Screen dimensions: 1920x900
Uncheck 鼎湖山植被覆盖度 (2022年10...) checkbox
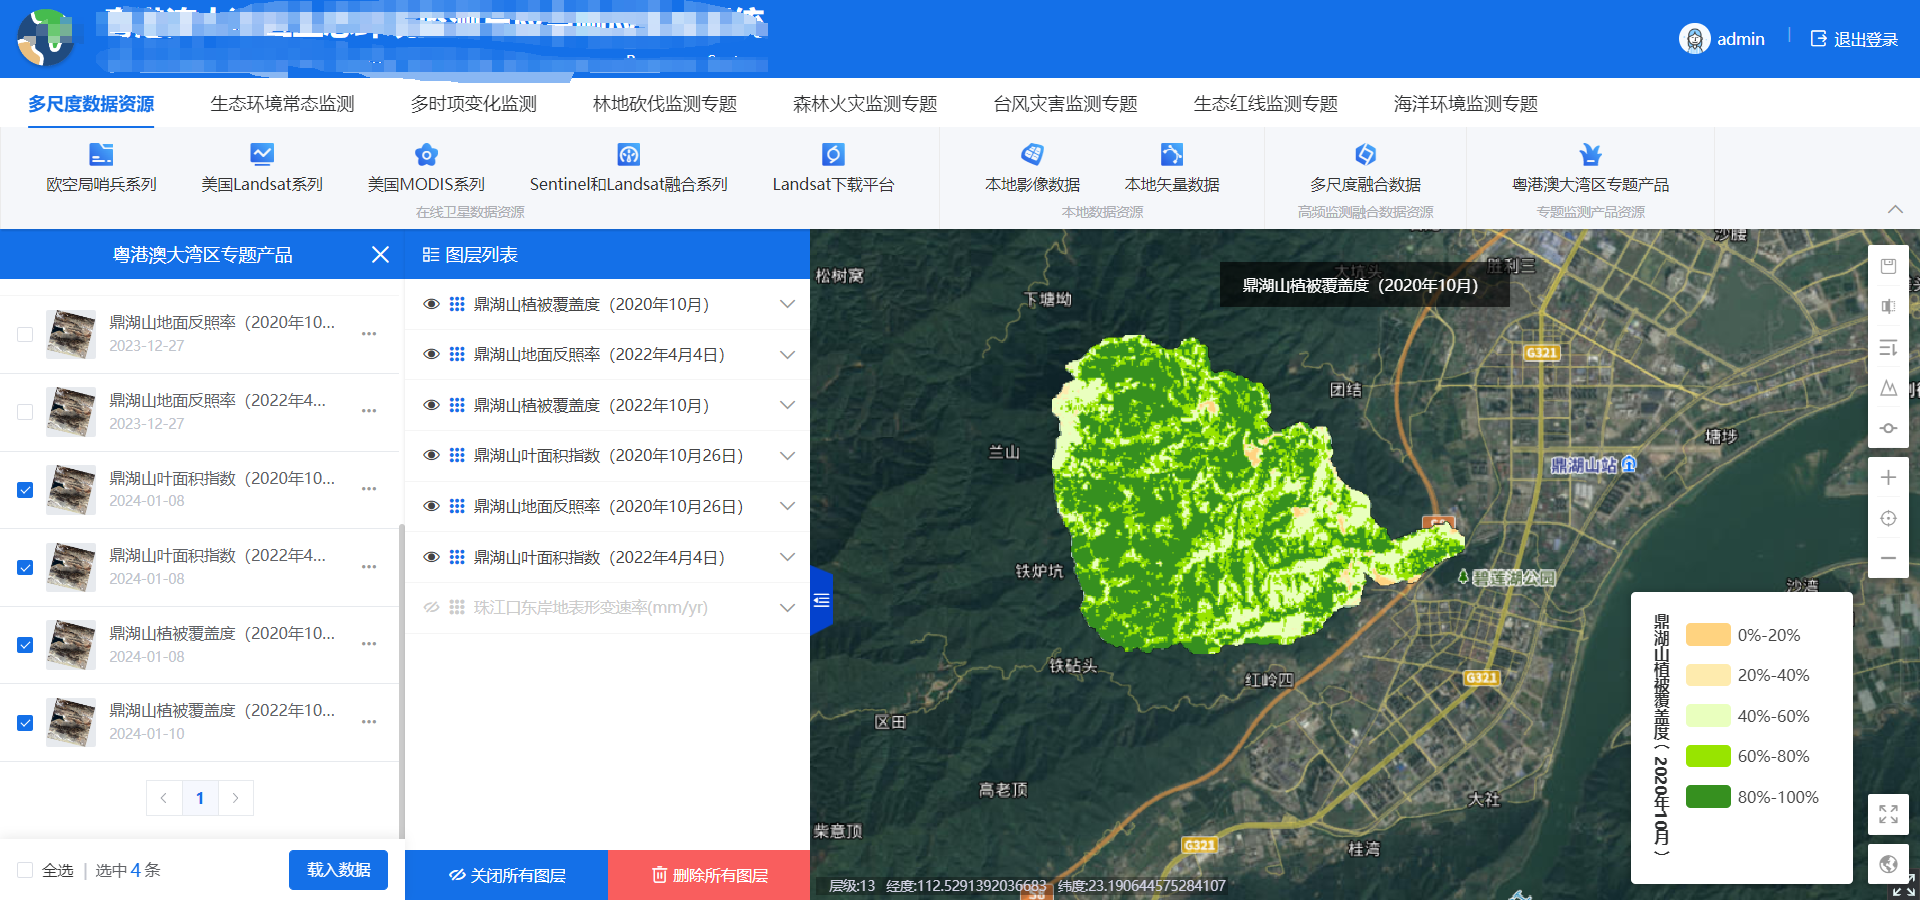pos(25,722)
